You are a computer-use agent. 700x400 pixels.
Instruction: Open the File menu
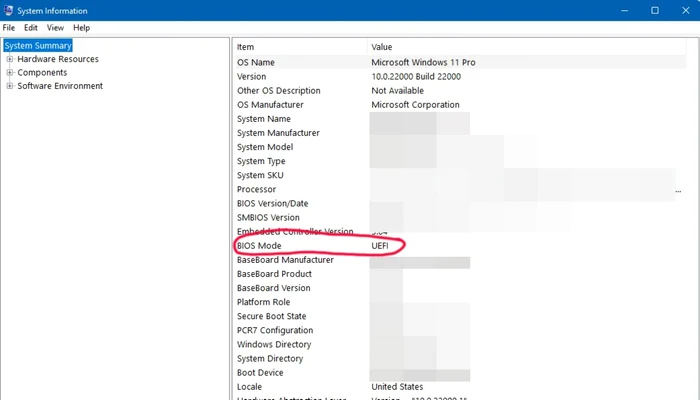8,28
